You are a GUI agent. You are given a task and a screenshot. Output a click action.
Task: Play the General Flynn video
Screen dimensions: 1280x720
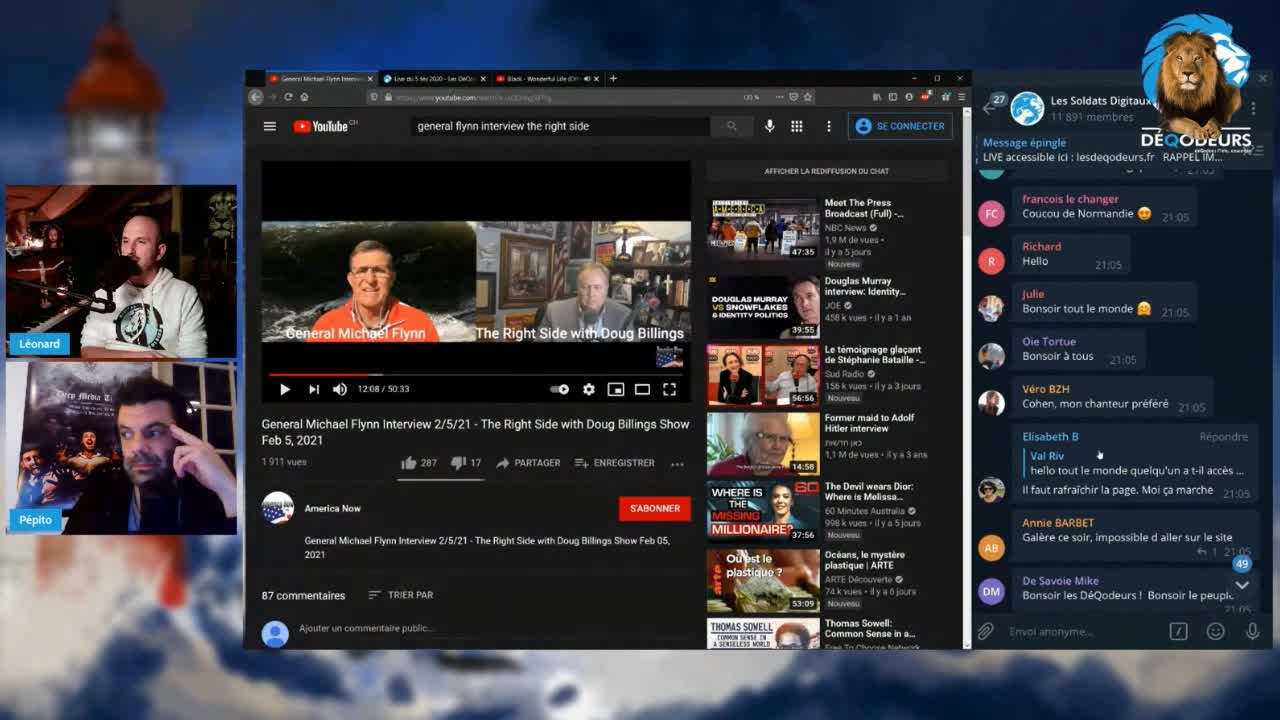point(285,389)
